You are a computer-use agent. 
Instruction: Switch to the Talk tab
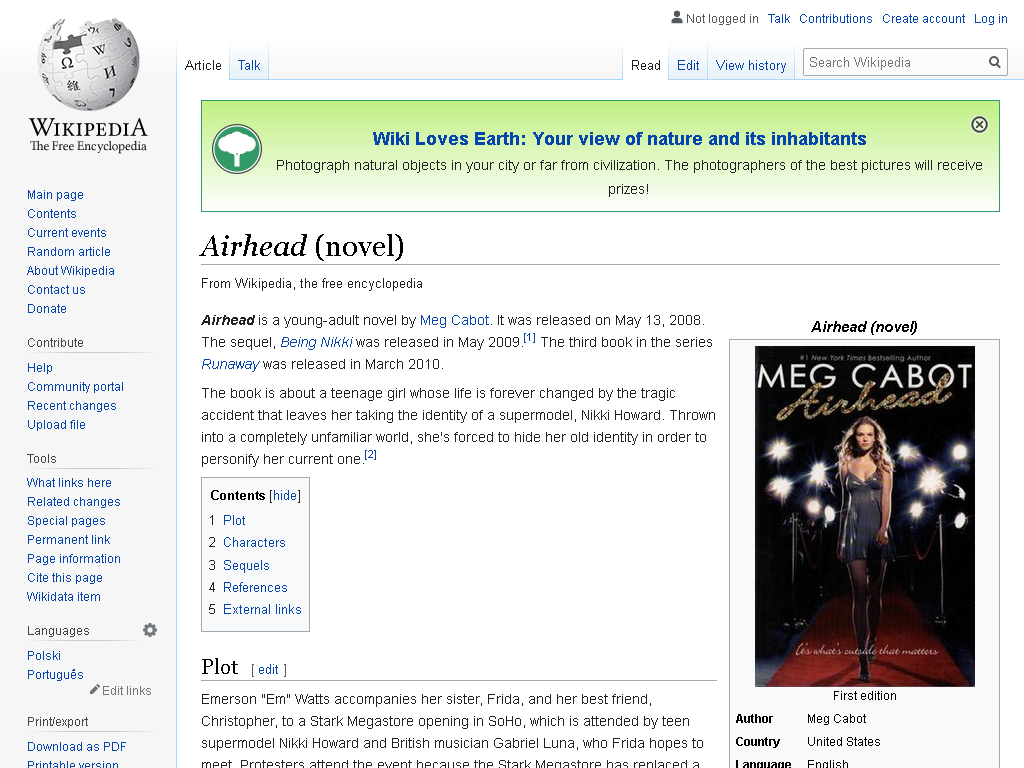click(x=249, y=65)
